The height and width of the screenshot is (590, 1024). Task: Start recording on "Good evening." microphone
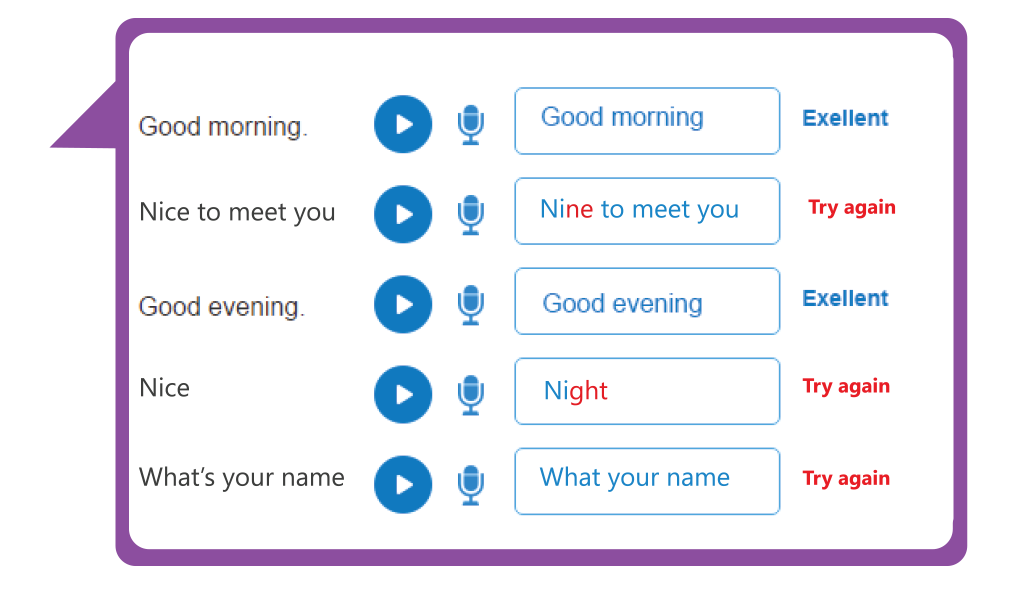[471, 304]
